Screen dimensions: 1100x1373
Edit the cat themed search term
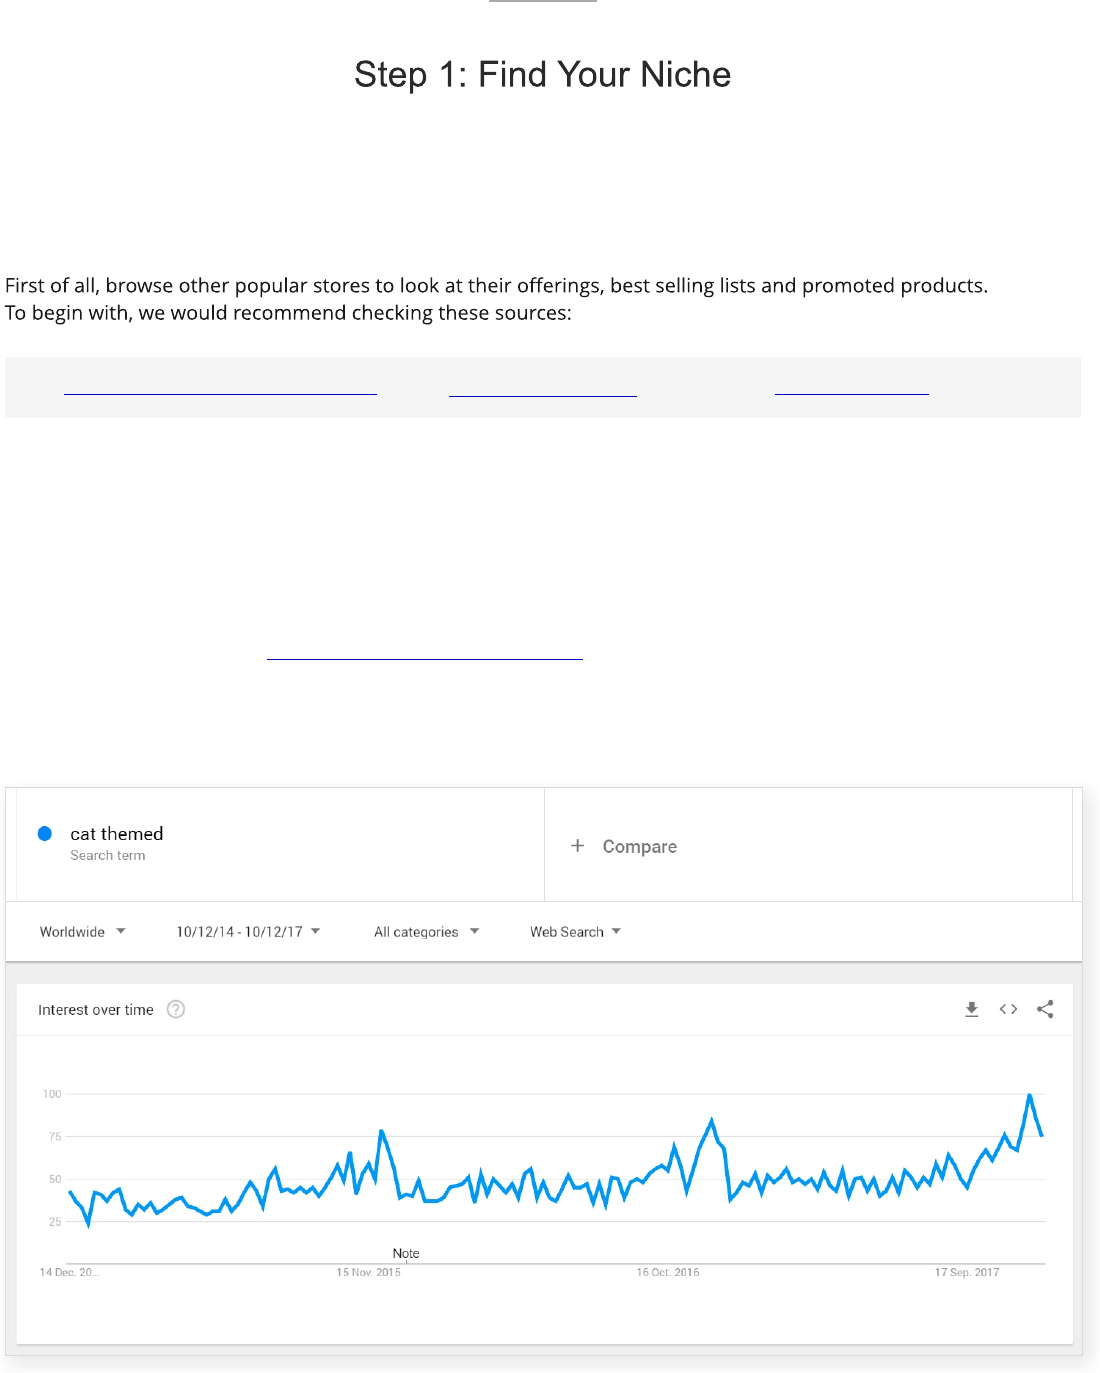coord(116,833)
